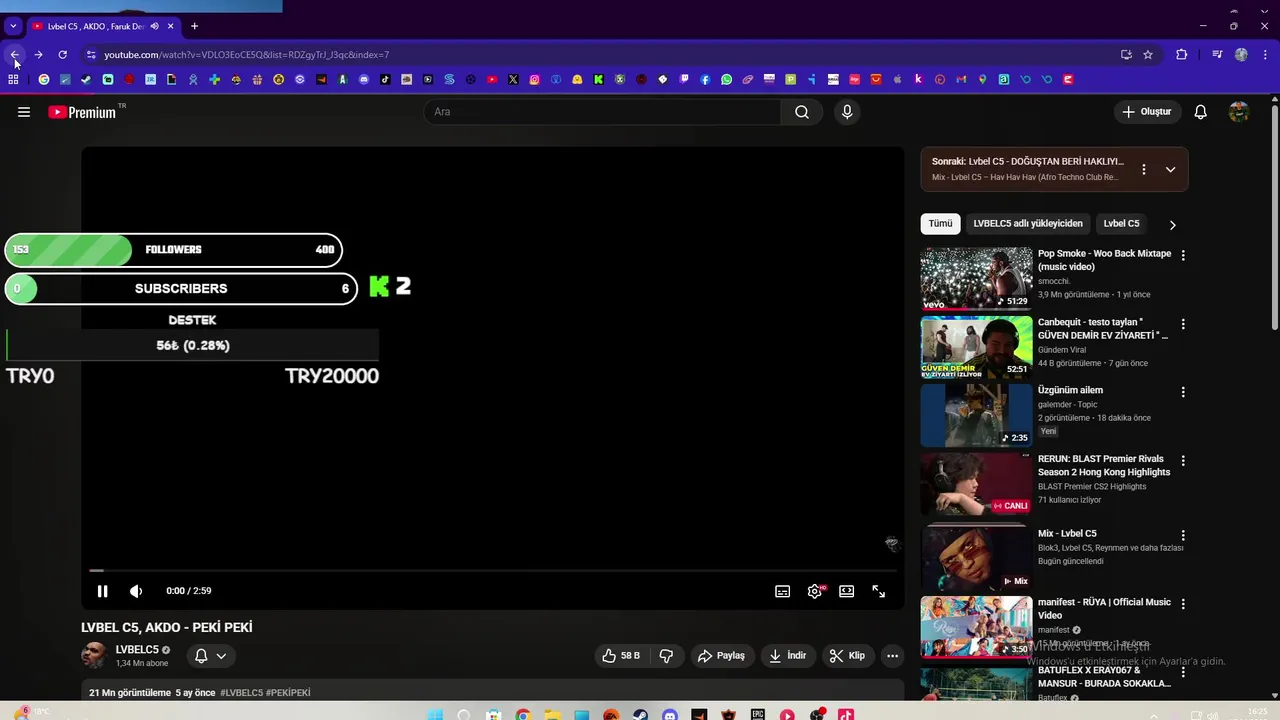
Task: Open Pop Smoke Woo Back Mixtape thumbnail
Action: tap(976, 279)
